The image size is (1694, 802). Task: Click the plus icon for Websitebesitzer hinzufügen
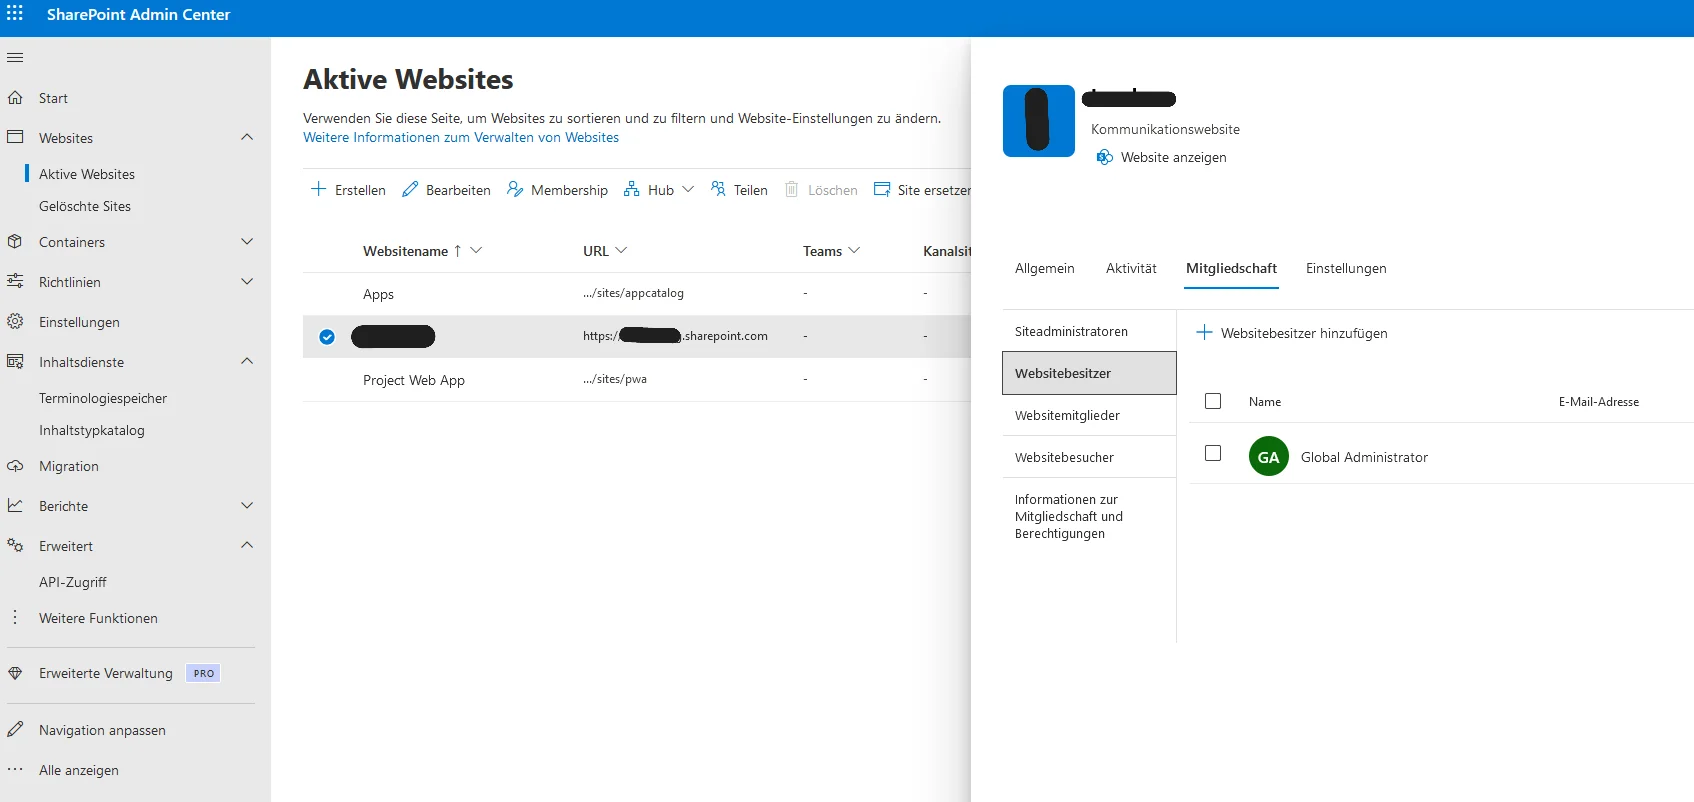1205,332
